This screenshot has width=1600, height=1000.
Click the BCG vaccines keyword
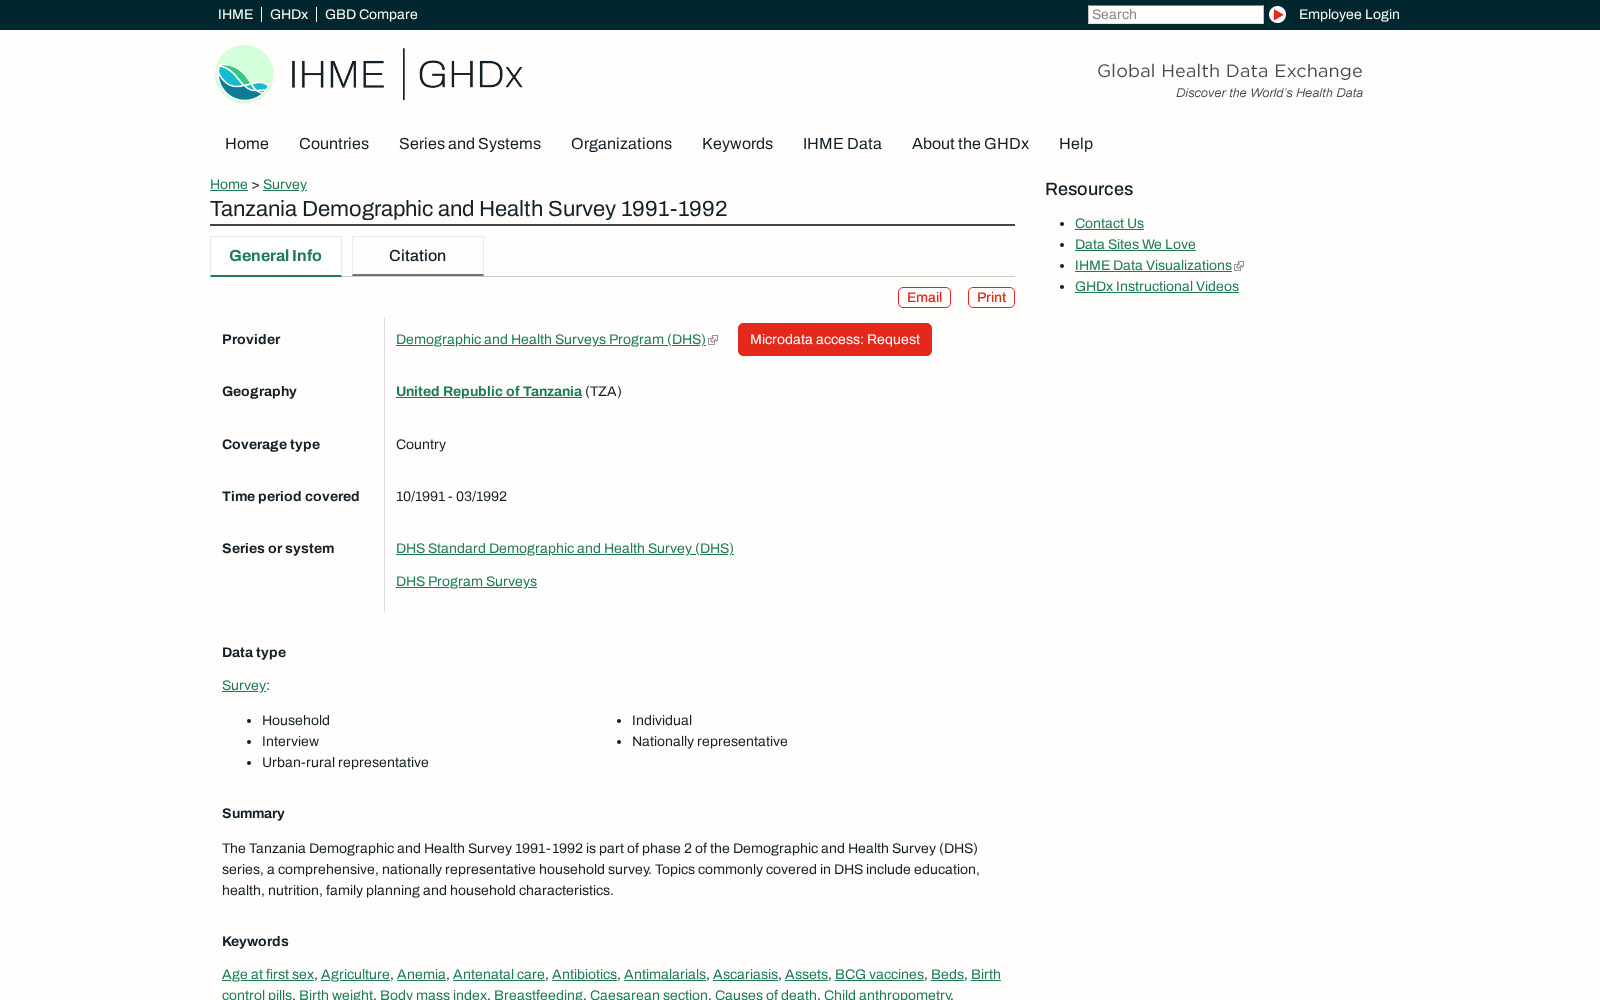pyautogui.click(x=879, y=974)
